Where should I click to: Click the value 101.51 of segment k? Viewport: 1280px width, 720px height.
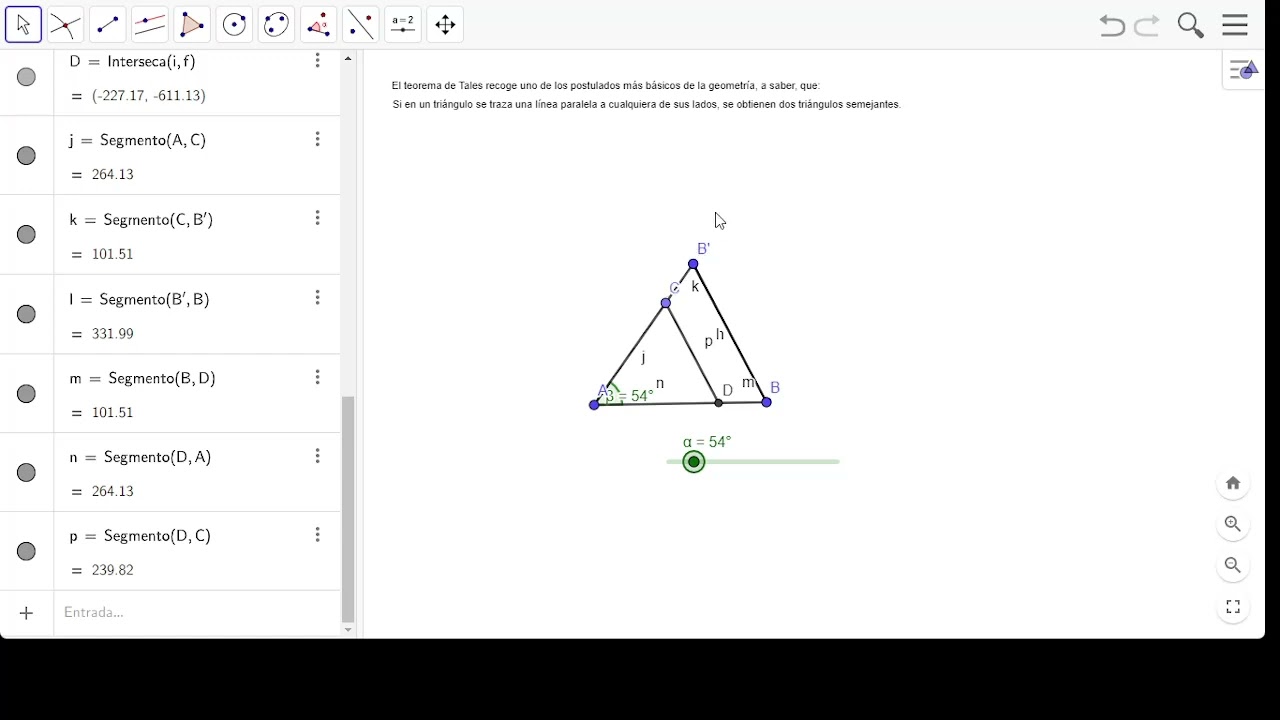[x=112, y=255]
